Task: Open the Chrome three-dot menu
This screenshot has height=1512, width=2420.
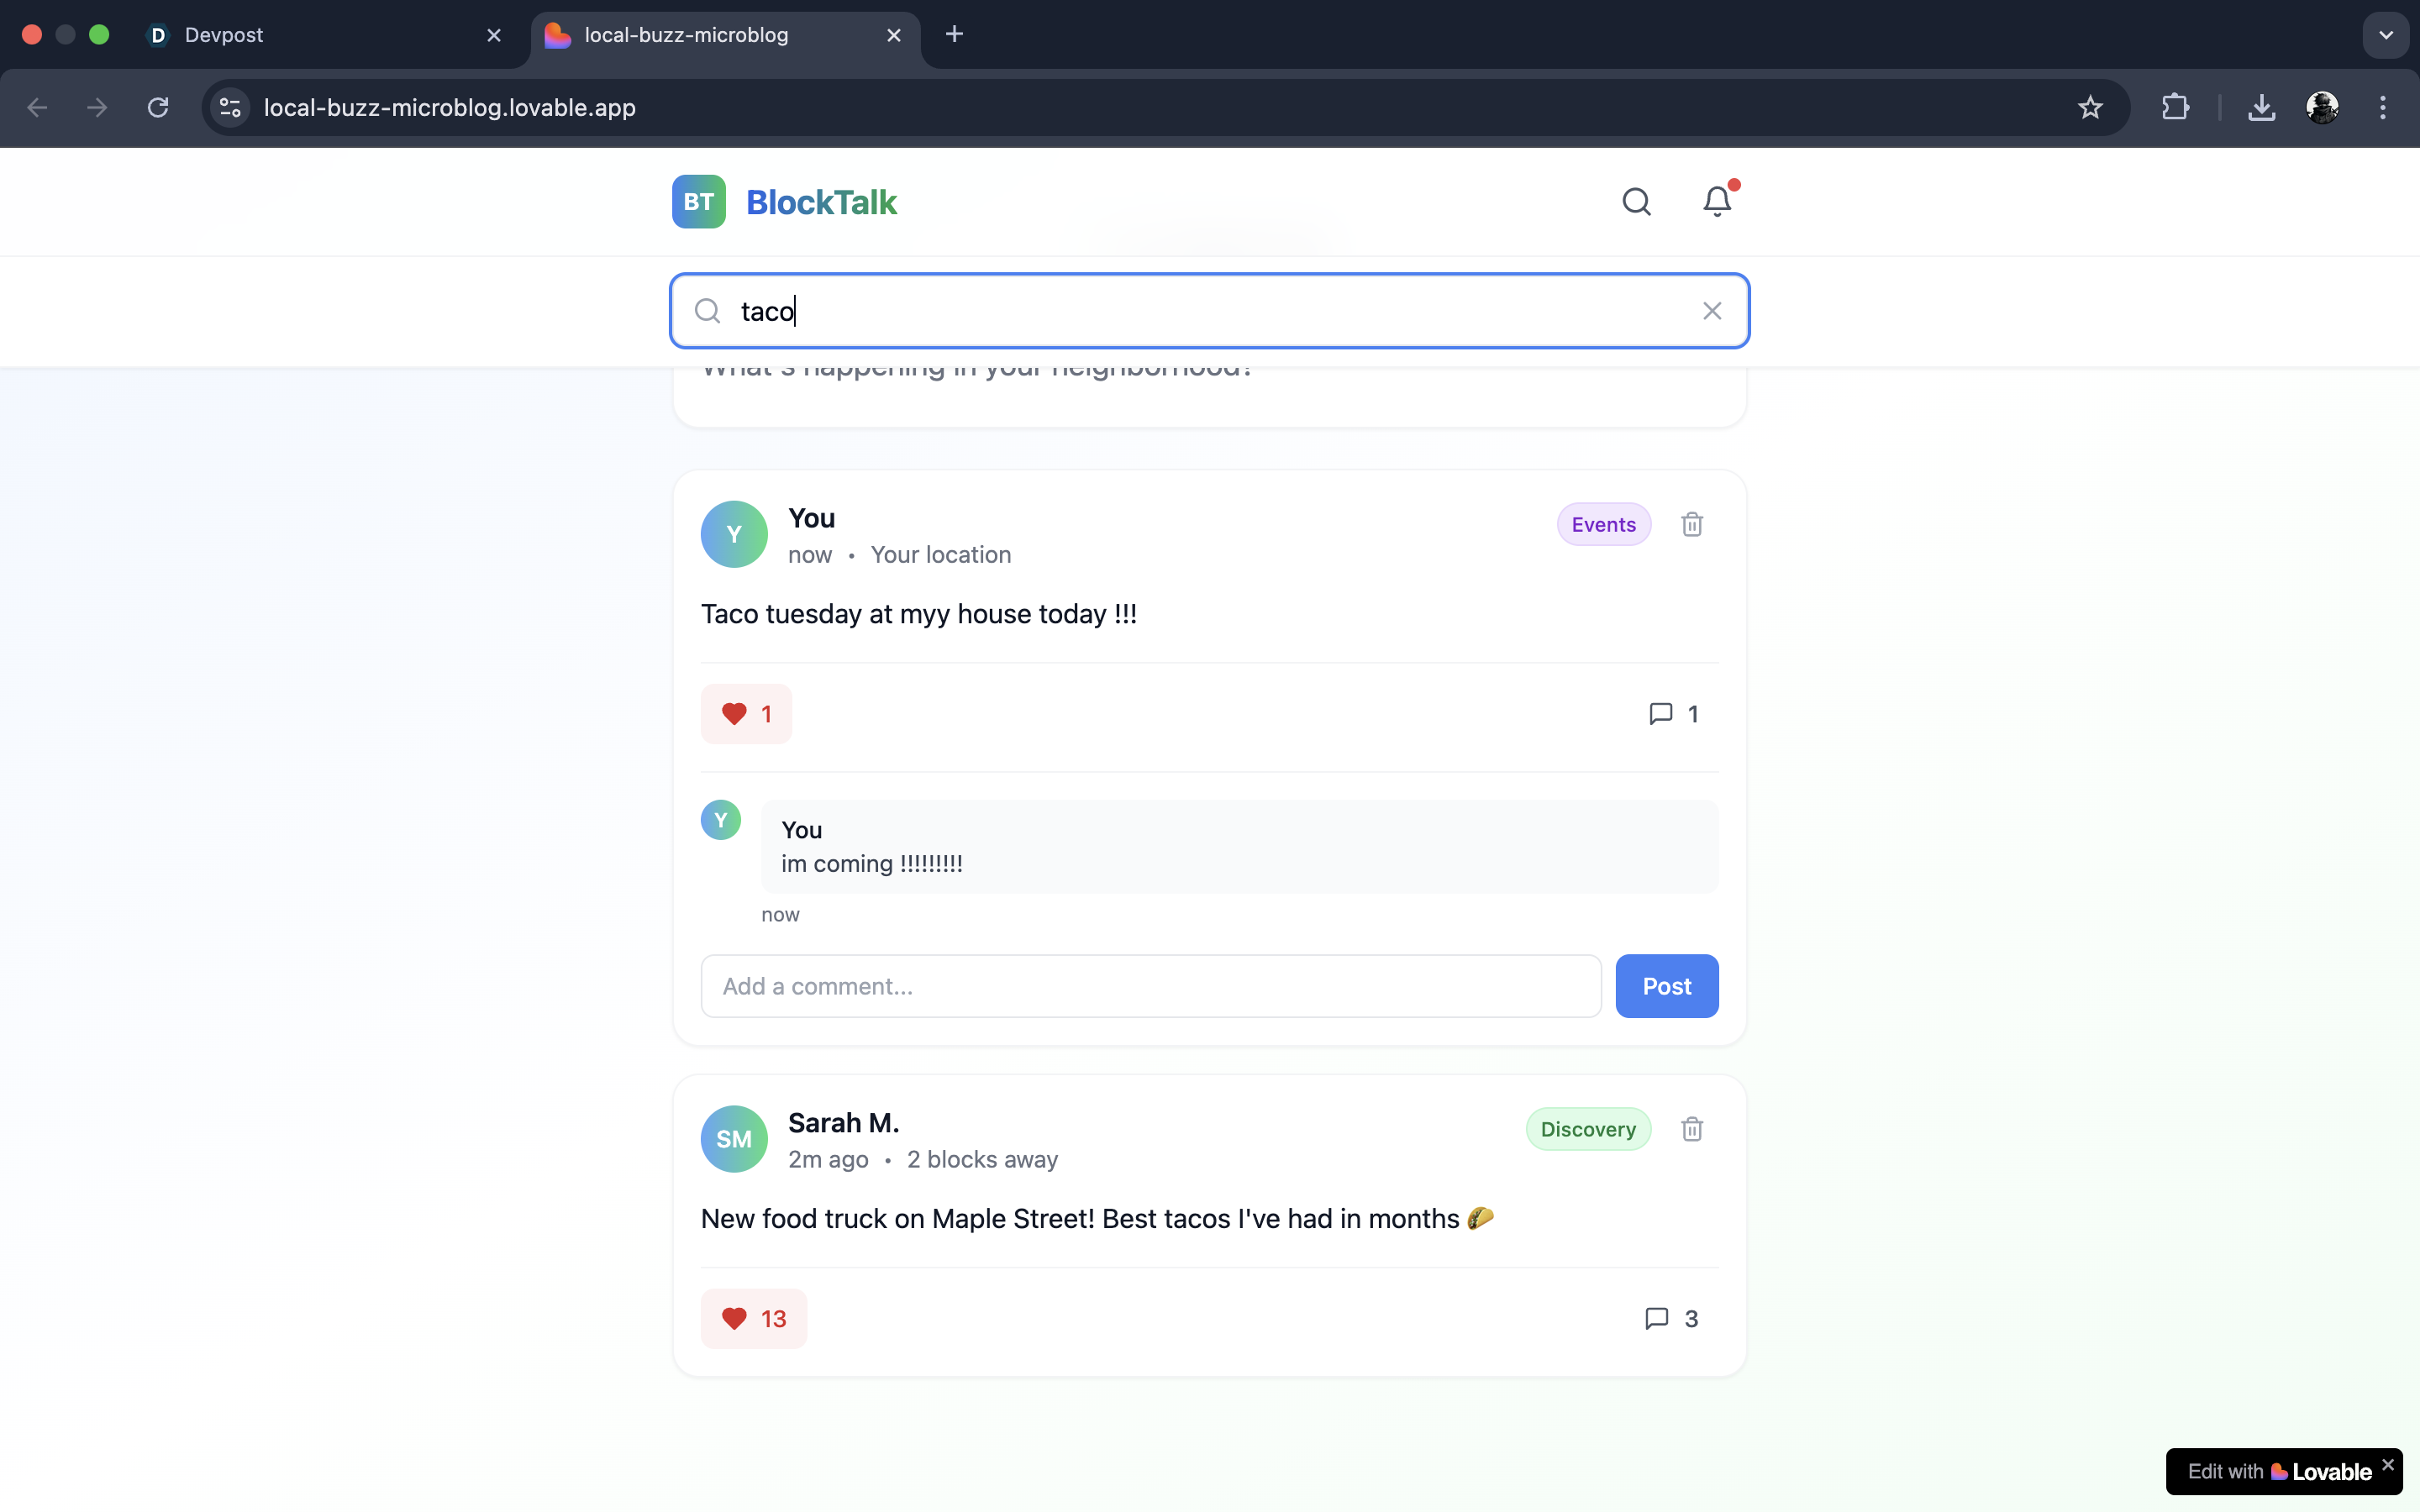Action: [2383, 108]
